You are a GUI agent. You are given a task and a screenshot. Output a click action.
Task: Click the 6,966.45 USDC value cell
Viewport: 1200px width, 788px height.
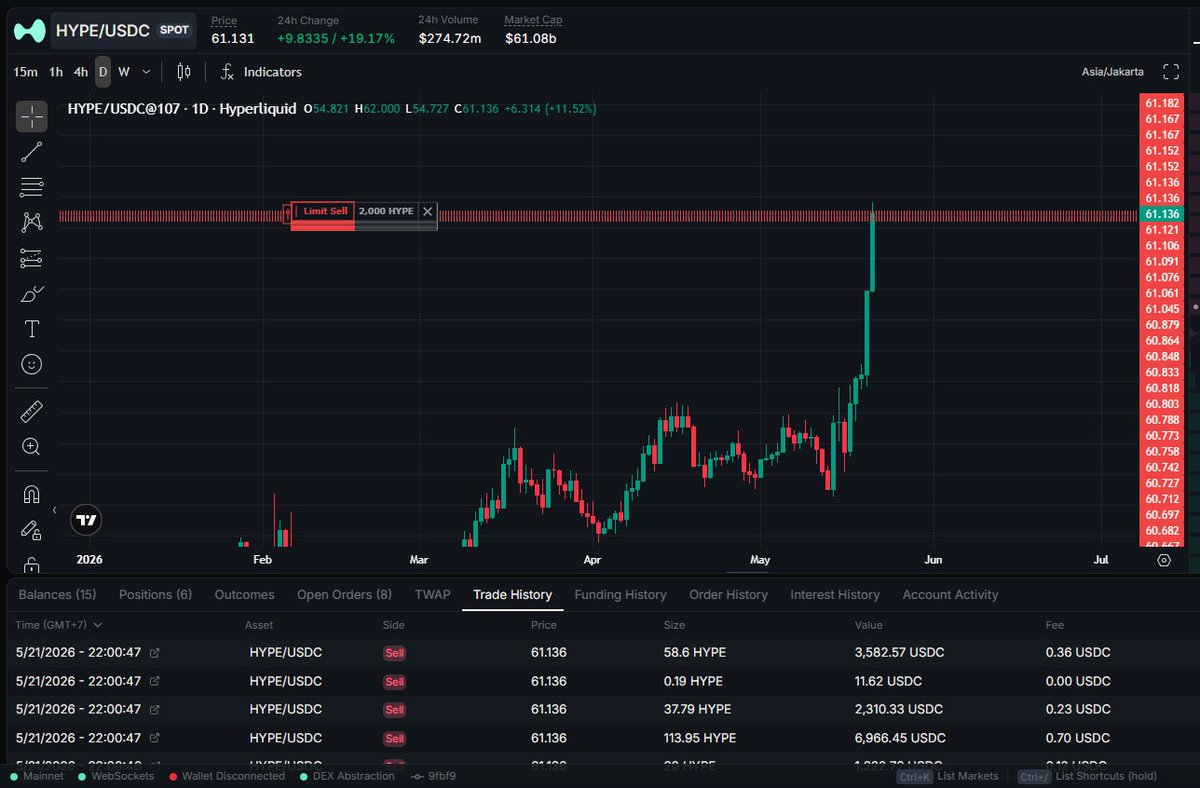(x=900, y=738)
